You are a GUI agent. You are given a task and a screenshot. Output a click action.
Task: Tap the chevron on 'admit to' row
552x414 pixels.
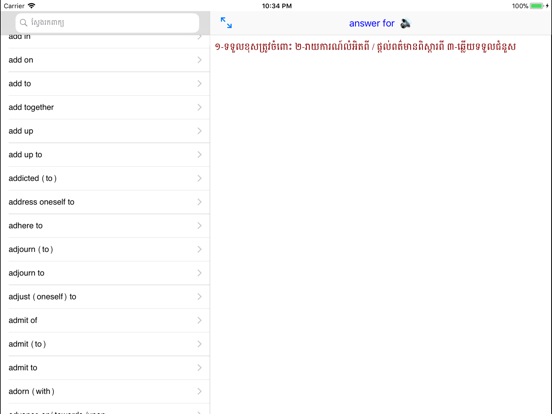point(200,368)
